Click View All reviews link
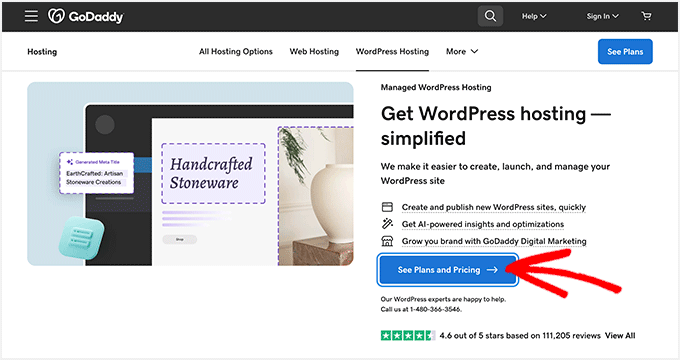 click(620, 335)
